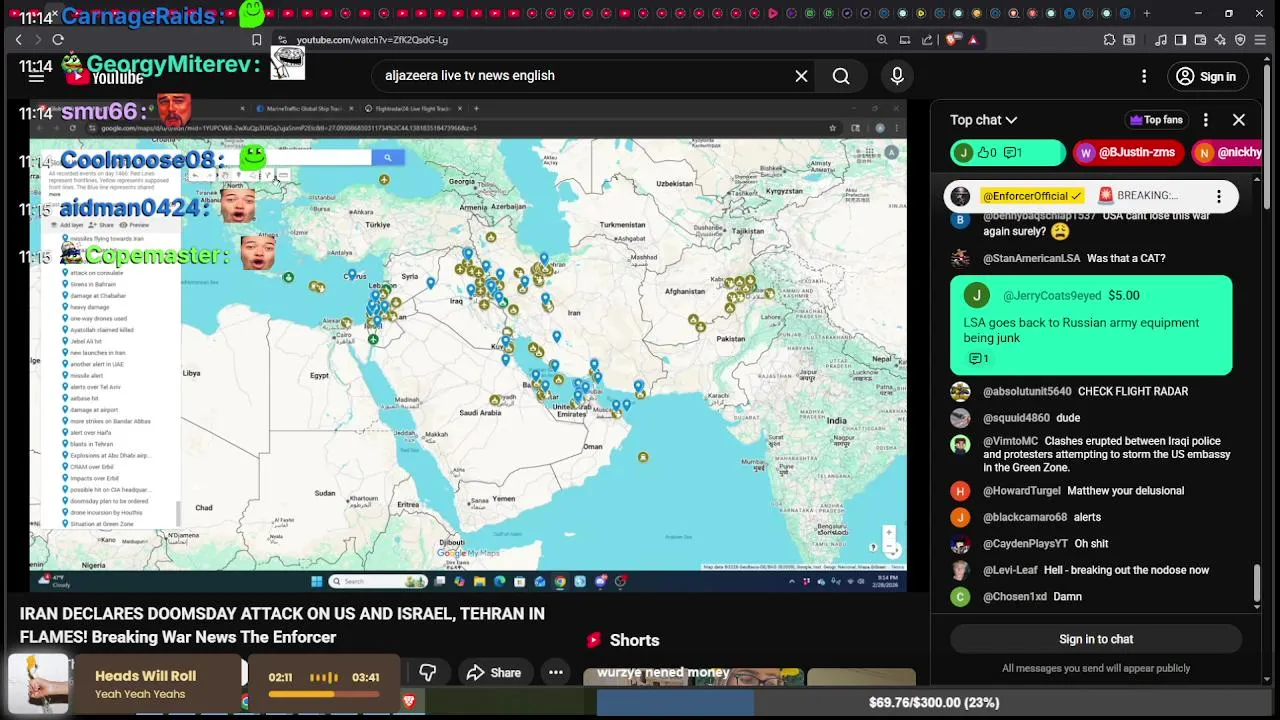Click the chat panel scrollbar
This screenshot has width=1280, height=720.
[1258, 583]
